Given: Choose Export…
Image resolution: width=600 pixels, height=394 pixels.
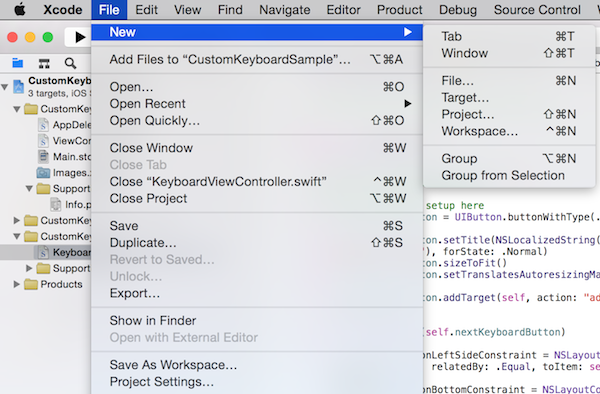Looking at the screenshot, I should pyautogui.click(x=257, y=293).
